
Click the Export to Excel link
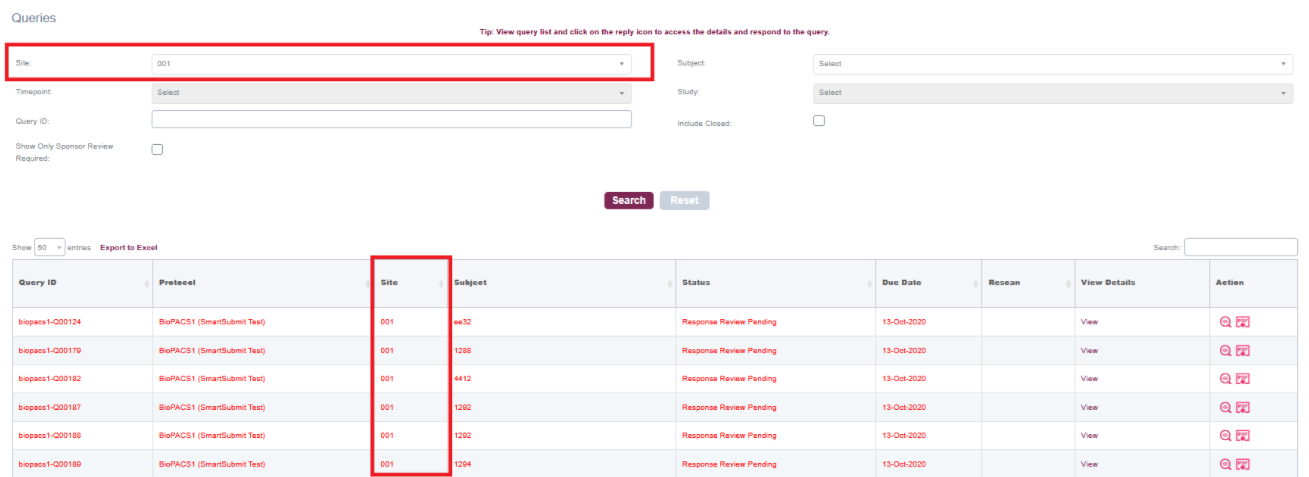point(129,248)
